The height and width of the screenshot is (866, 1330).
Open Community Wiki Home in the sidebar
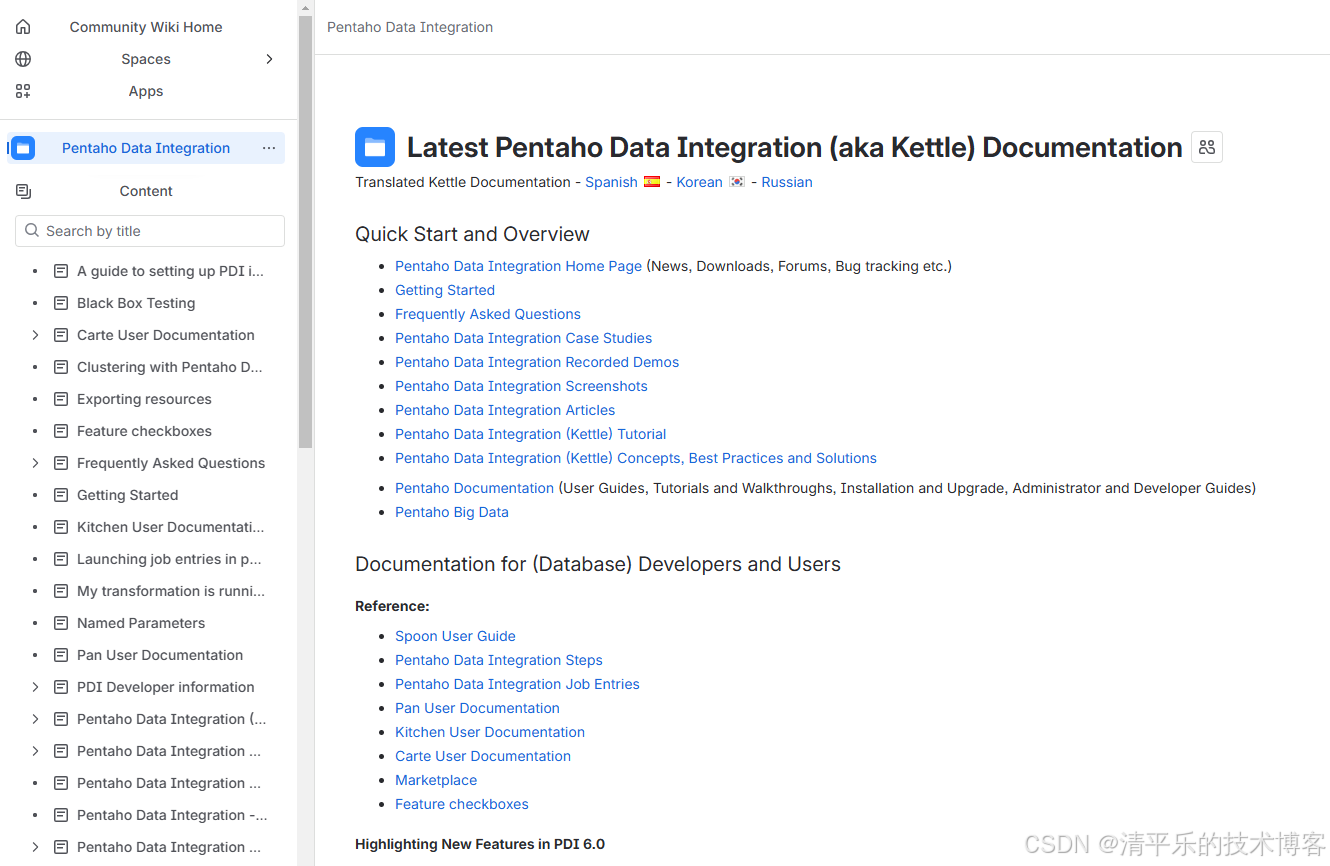point(146,27)
